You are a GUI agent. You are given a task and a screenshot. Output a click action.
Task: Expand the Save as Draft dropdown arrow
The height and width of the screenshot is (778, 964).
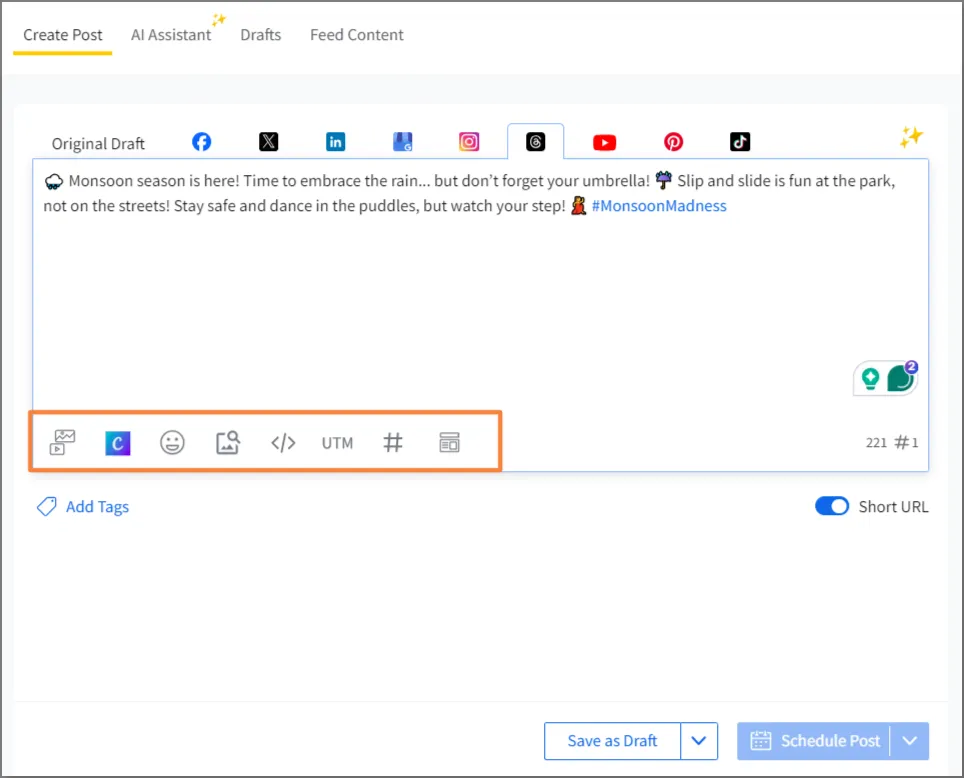(698, 741)
